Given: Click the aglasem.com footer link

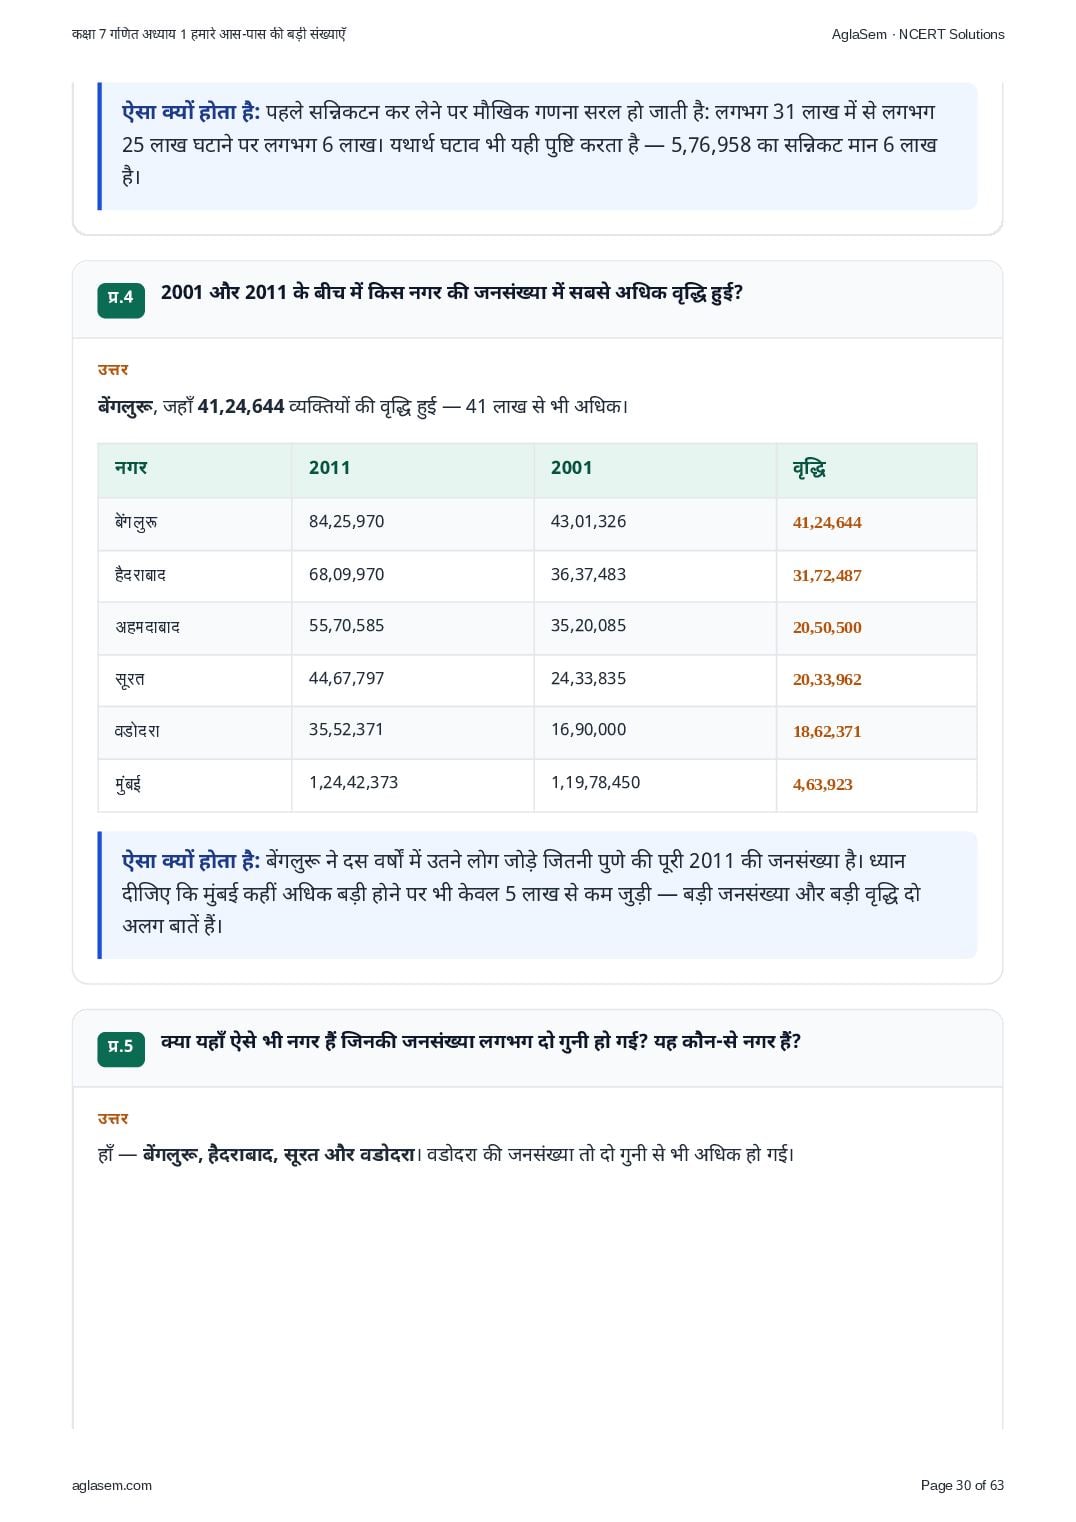Looking at the screenshot, I should pyautogui.click(x=112, y=1486).
